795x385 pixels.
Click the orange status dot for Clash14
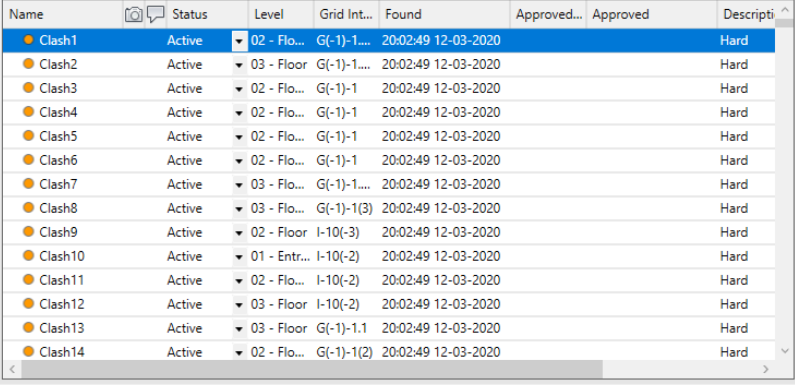click(x=28, y=351)
